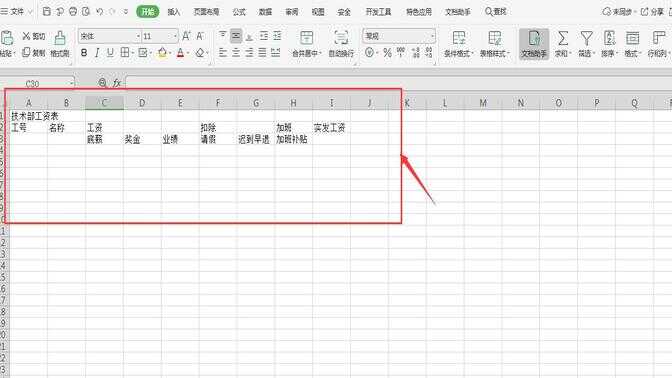The height and width of the screenshot is (378, 672).
Task: Open the font size dropdown showing 11
Action: (x=160, y=36)
